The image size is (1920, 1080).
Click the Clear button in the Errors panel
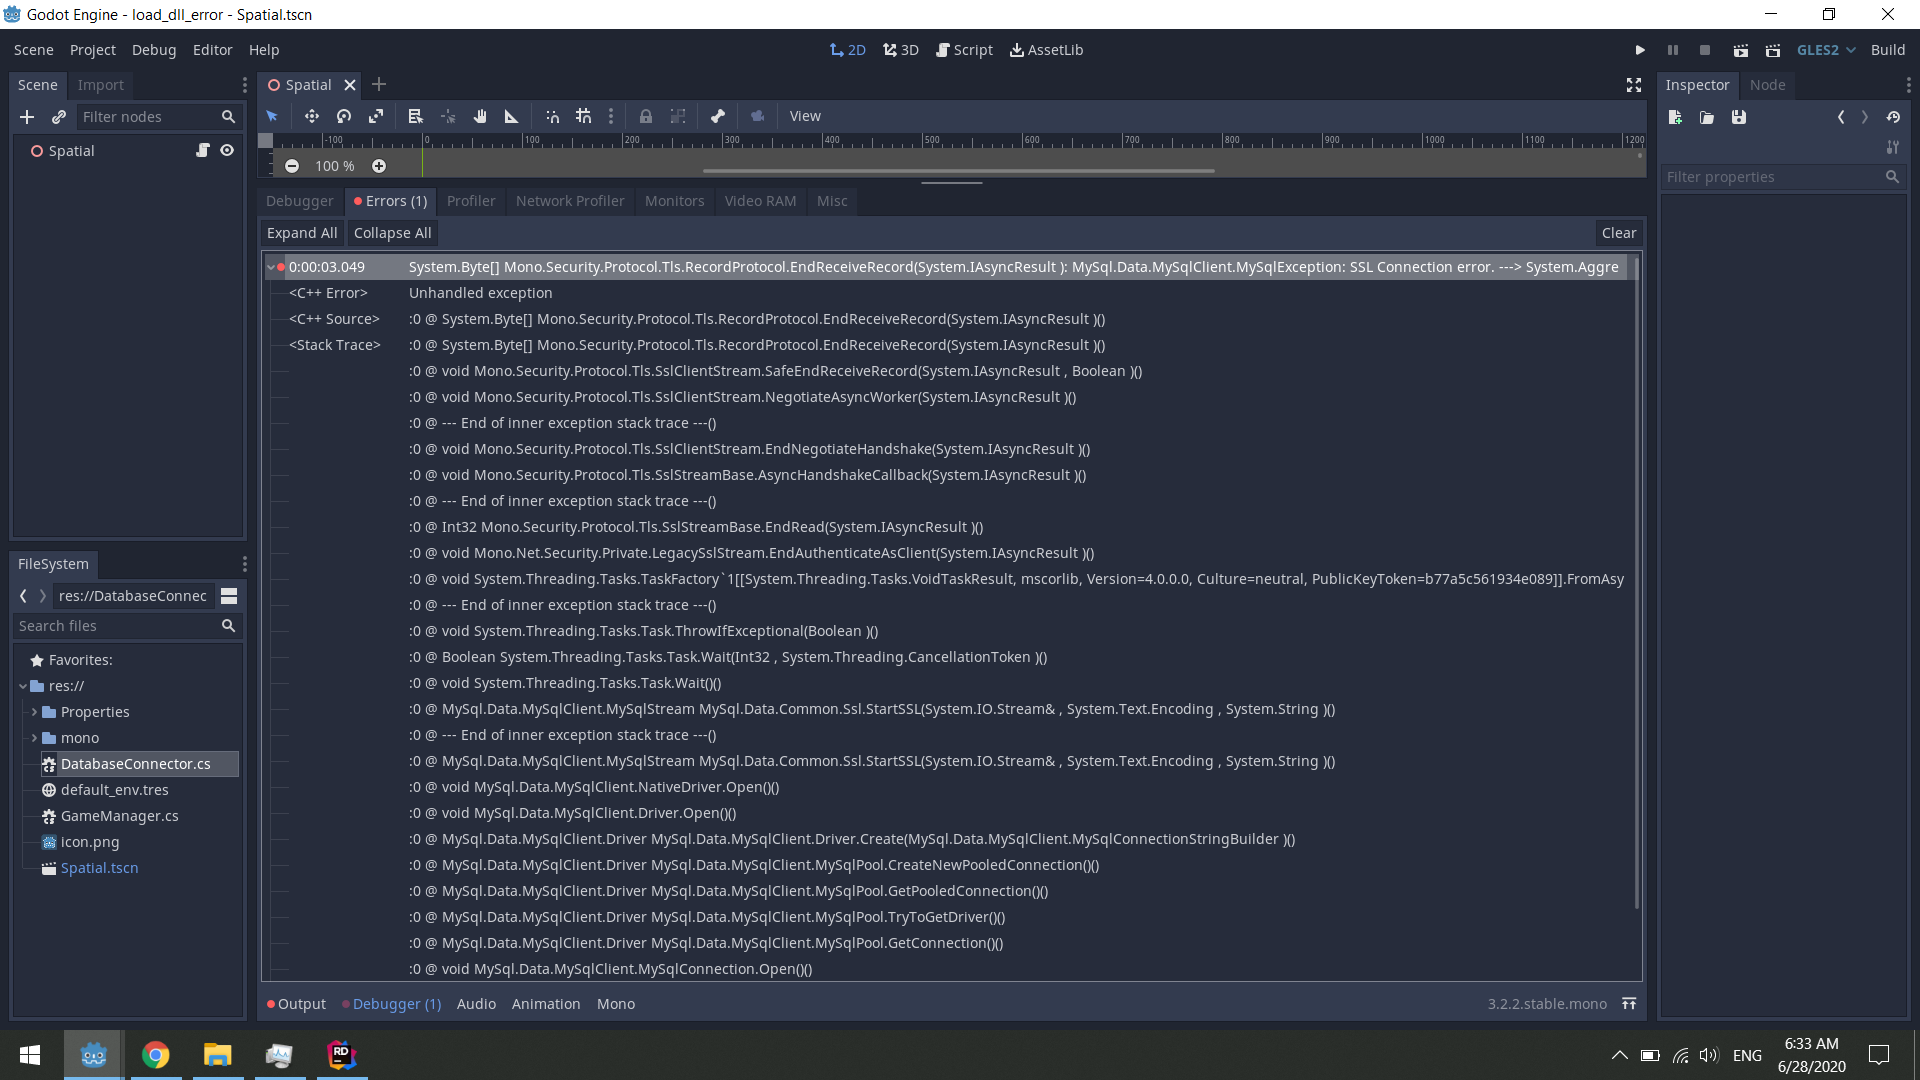click(1618, 232)
